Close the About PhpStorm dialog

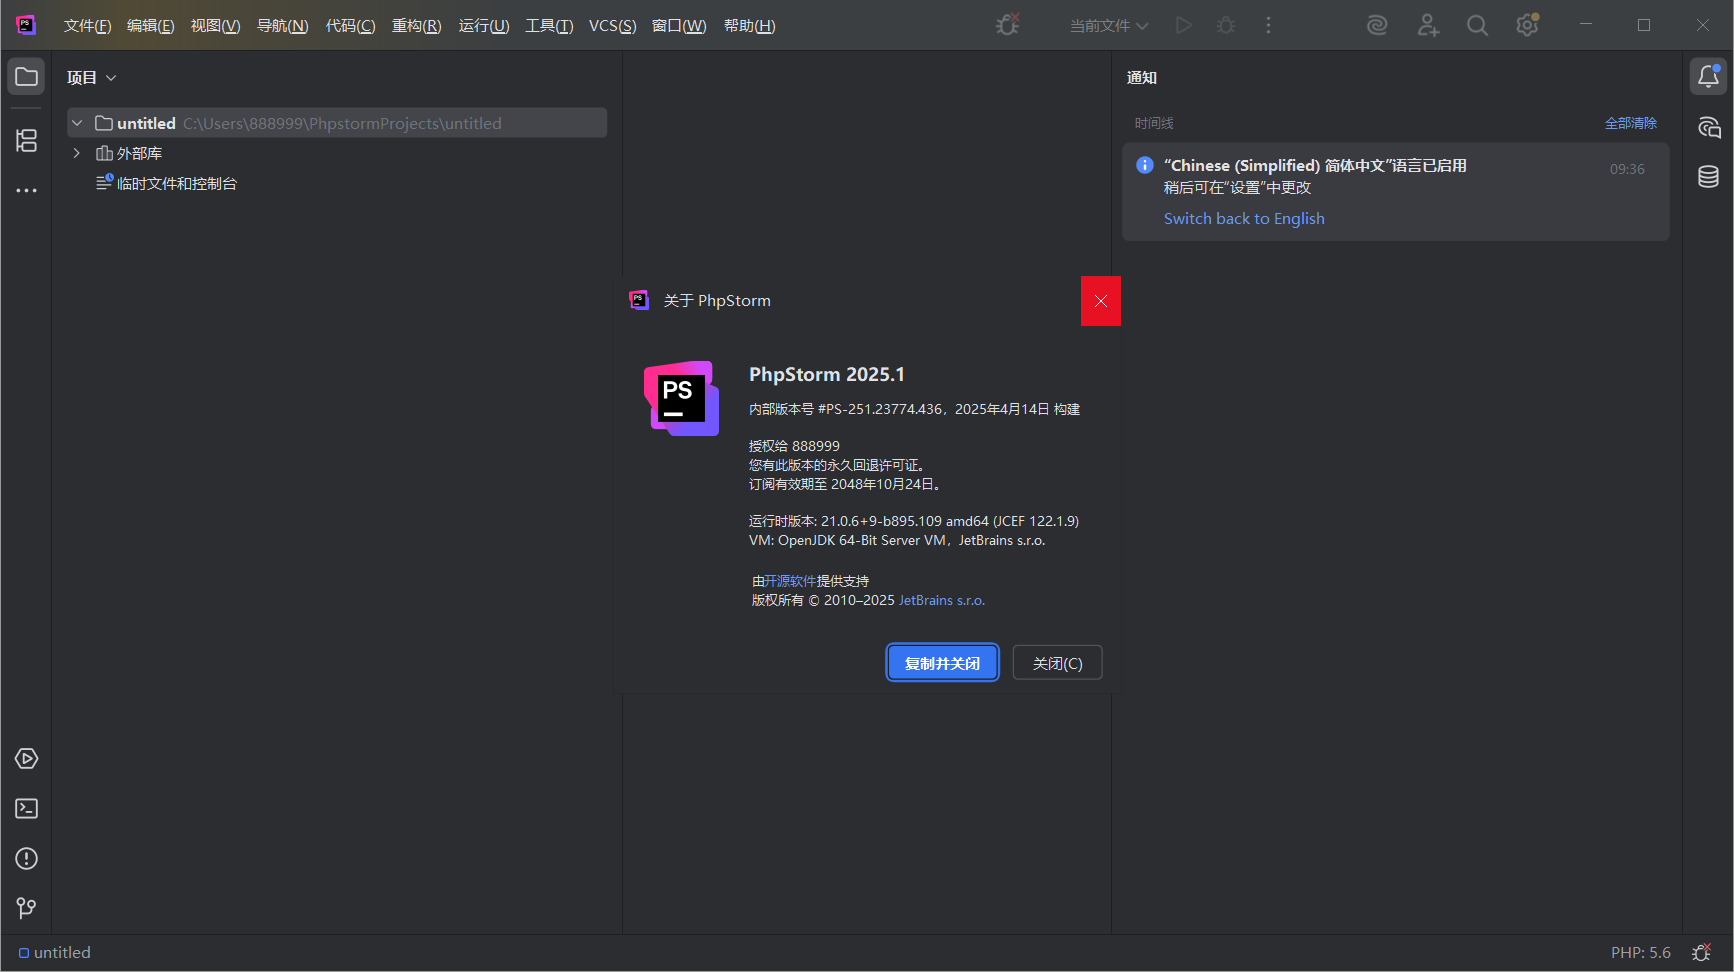click(1101, 301)
